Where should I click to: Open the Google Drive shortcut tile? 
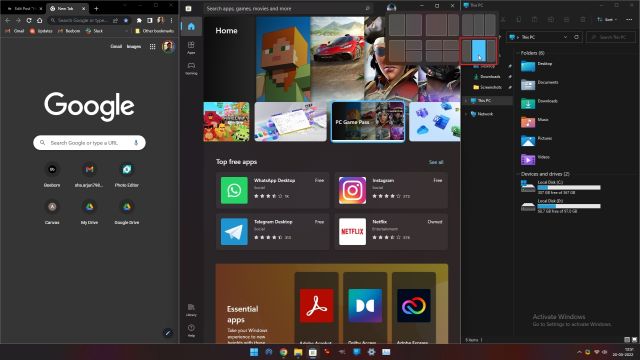tap(127, 212)
